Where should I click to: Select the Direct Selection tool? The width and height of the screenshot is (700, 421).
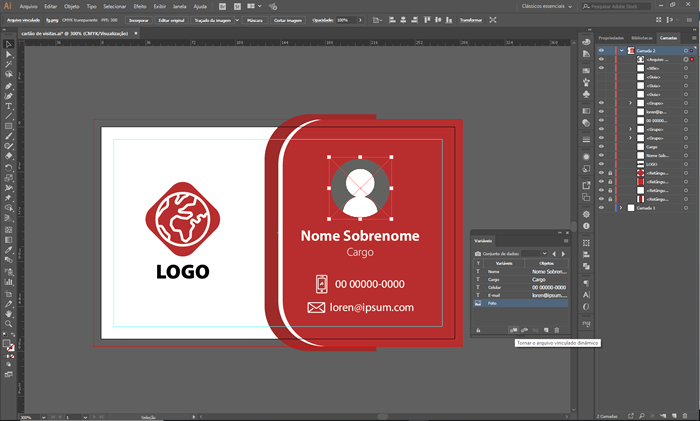pyautogui.click(x=8, y=54)
